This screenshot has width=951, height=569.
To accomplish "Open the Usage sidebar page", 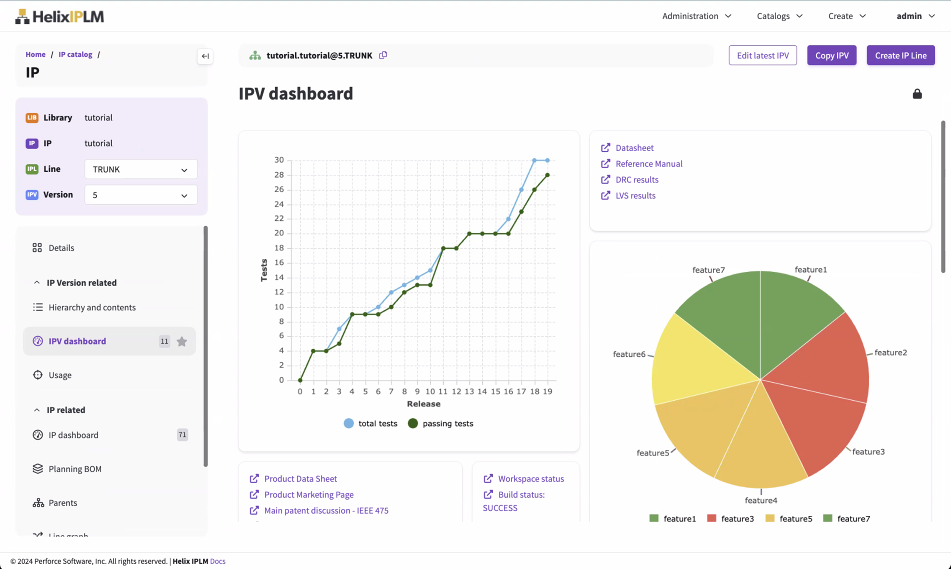I will click(60, 376).
